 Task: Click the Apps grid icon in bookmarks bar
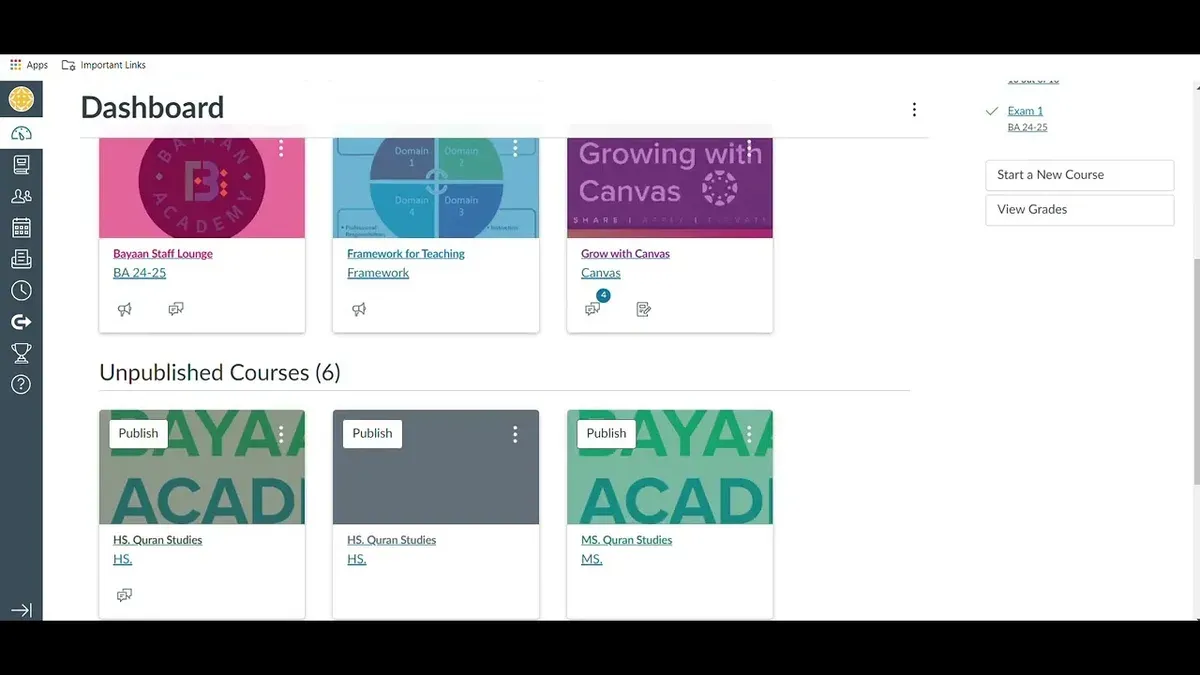click(x=15, y=65)
